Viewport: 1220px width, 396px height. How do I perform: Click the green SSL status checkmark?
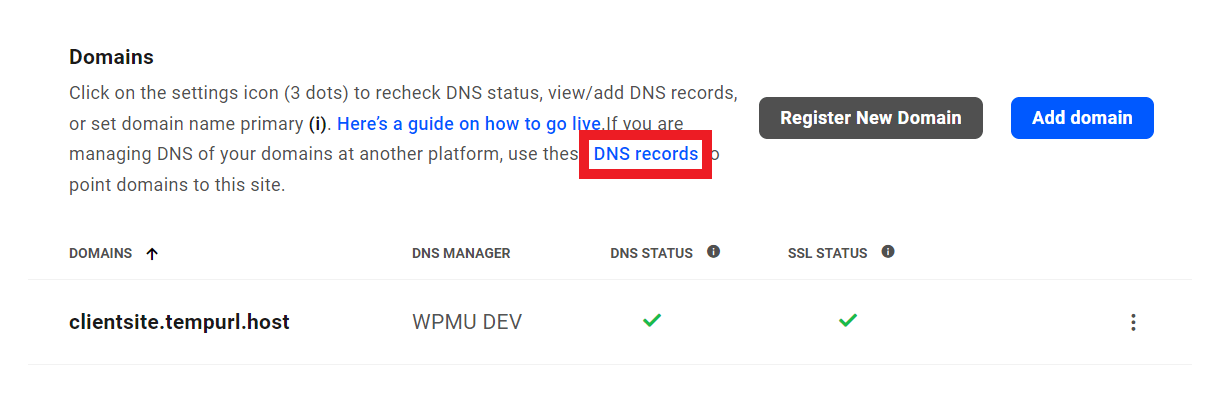[848, 321]
